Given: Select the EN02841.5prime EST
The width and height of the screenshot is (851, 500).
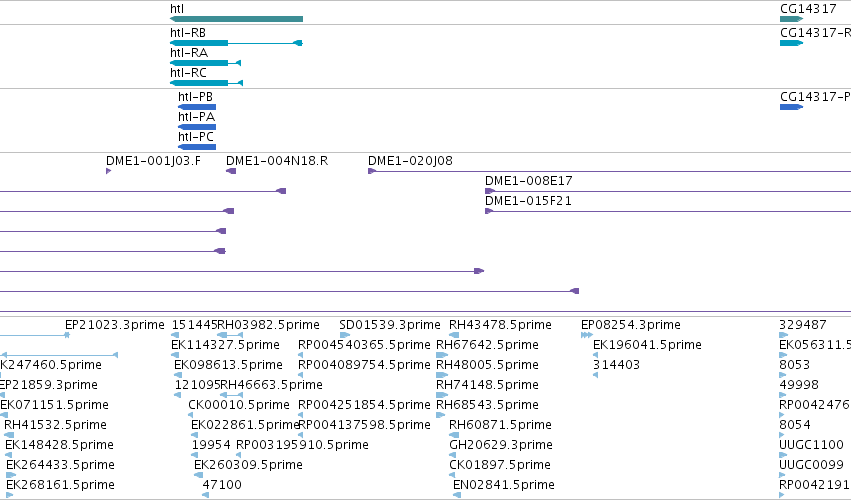Looking at the screenshot, I should [x=457, y=495].
